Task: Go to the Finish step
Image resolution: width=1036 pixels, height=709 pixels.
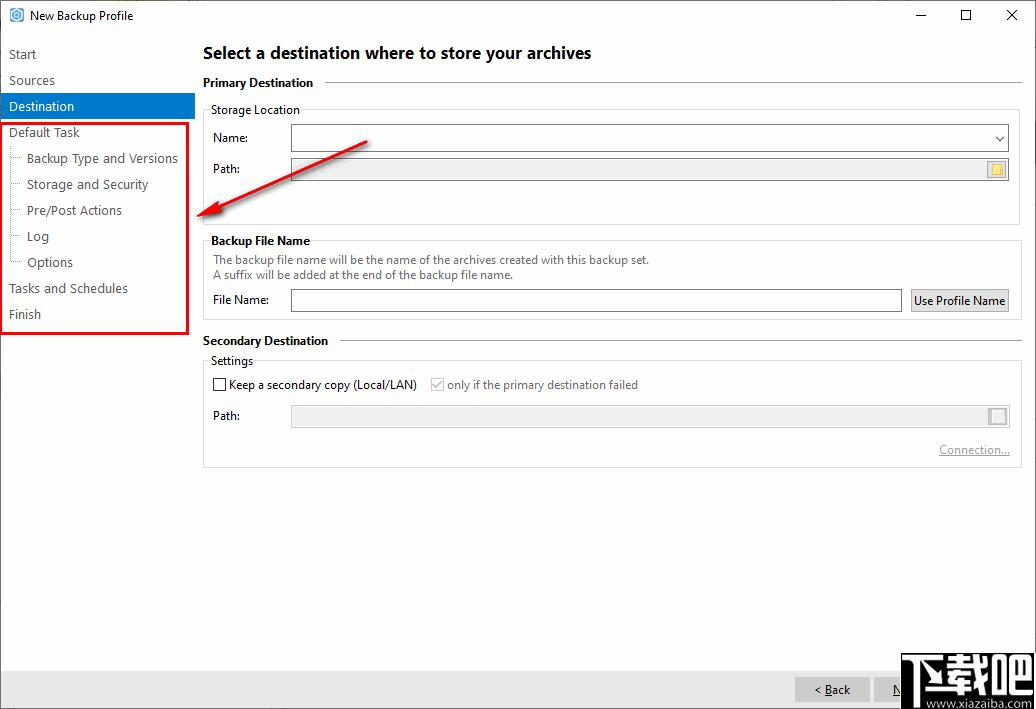Action: [24, 315]
